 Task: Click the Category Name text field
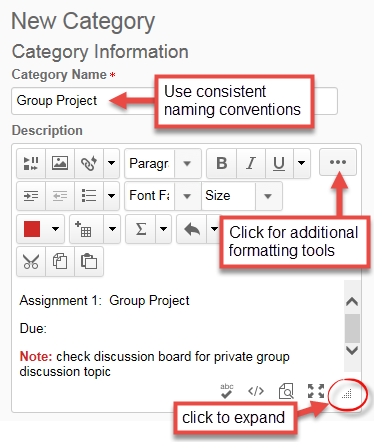(x=174, y=101)
